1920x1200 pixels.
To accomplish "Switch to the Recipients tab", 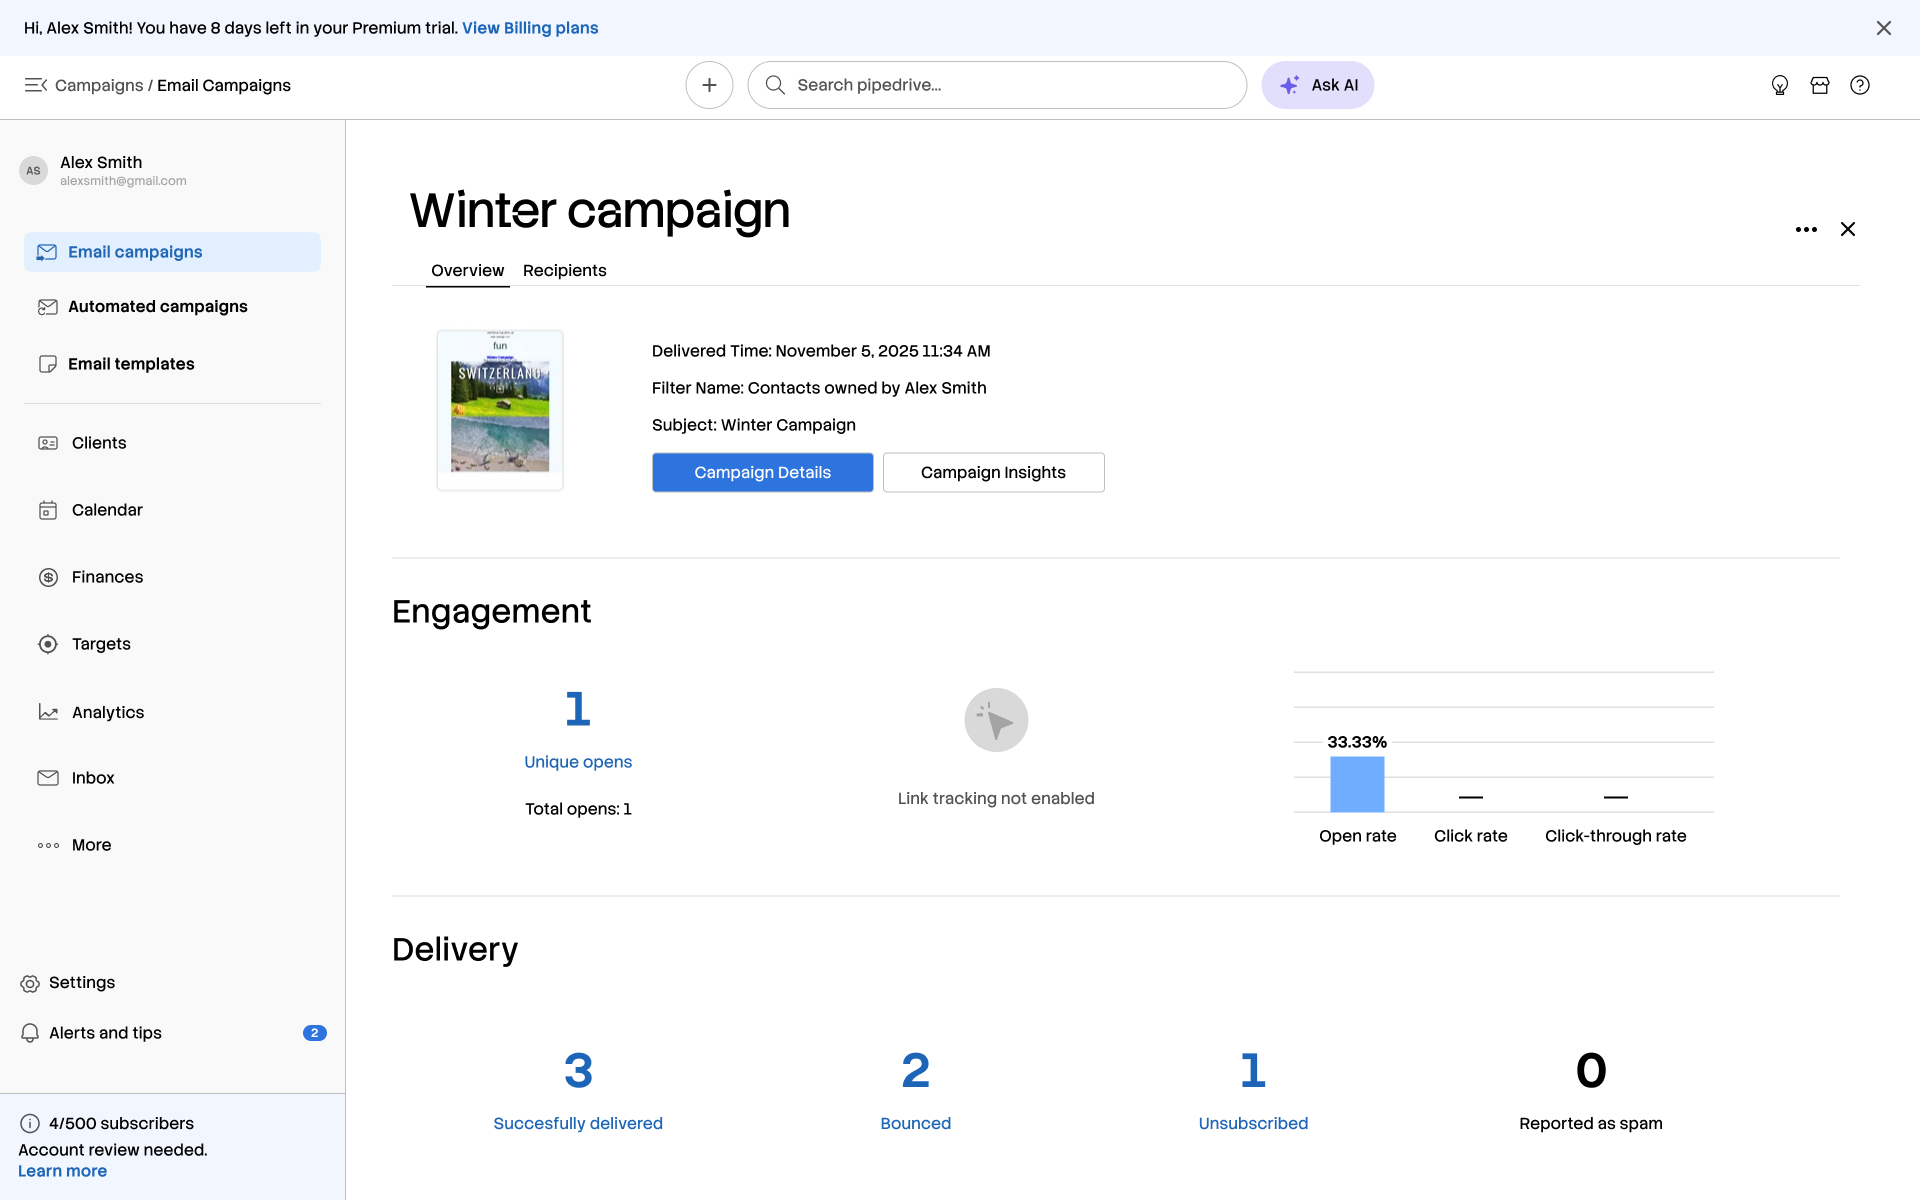I will [565, 270].
